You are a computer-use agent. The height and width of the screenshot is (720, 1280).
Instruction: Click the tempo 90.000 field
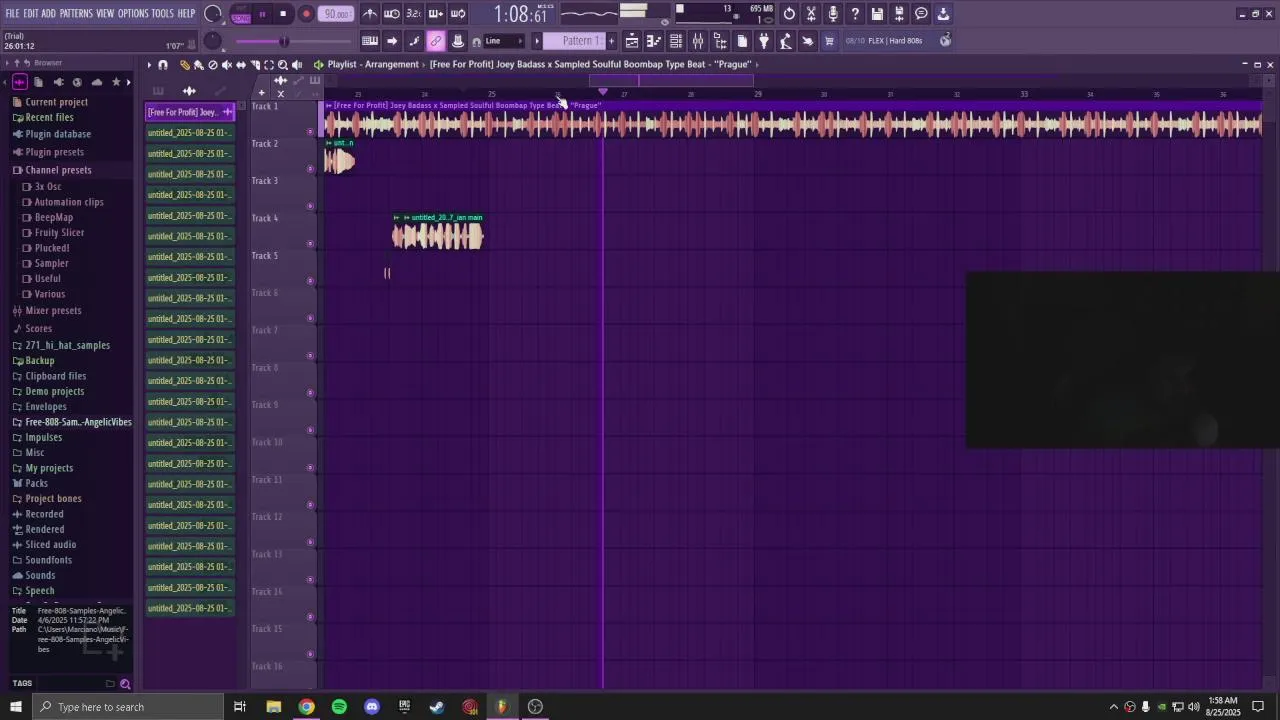tap(336, 14)
